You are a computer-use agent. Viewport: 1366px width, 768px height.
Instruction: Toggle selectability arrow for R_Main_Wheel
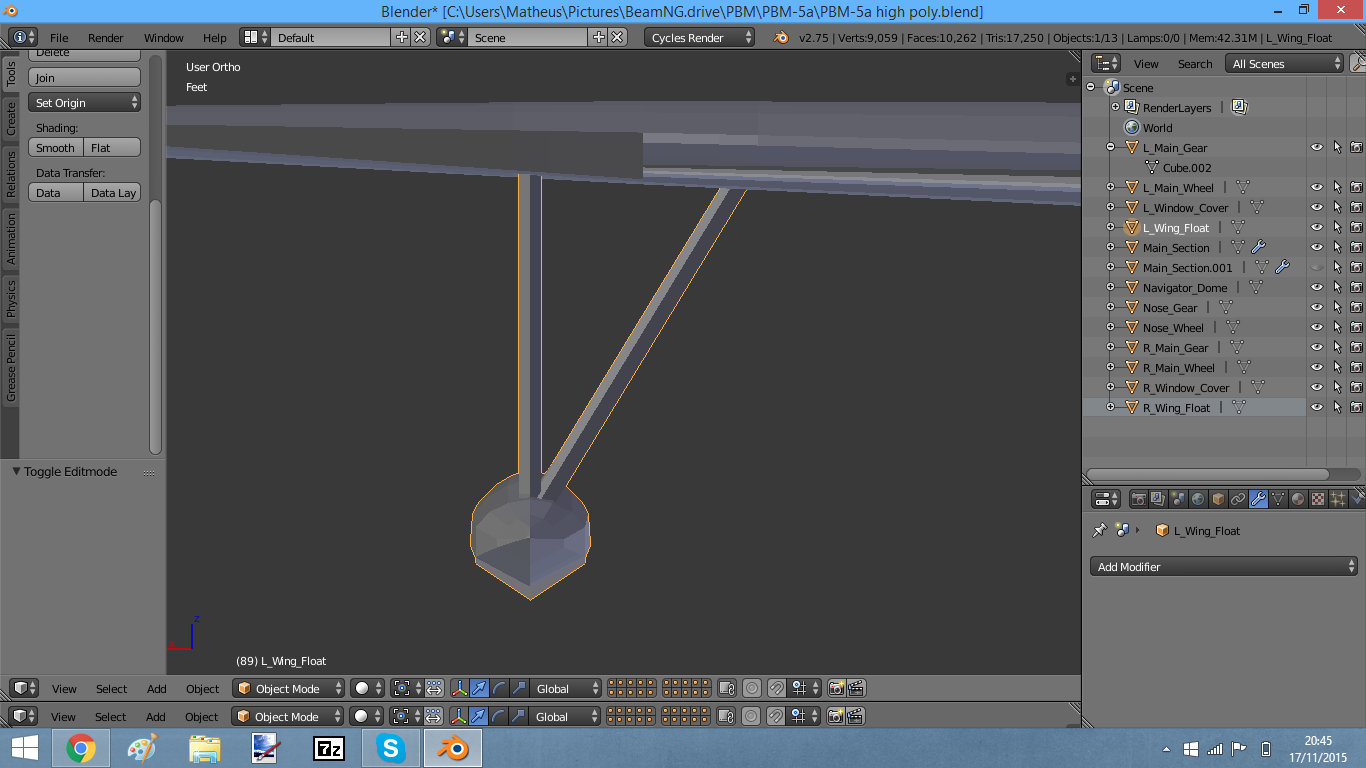(1337, 367)
